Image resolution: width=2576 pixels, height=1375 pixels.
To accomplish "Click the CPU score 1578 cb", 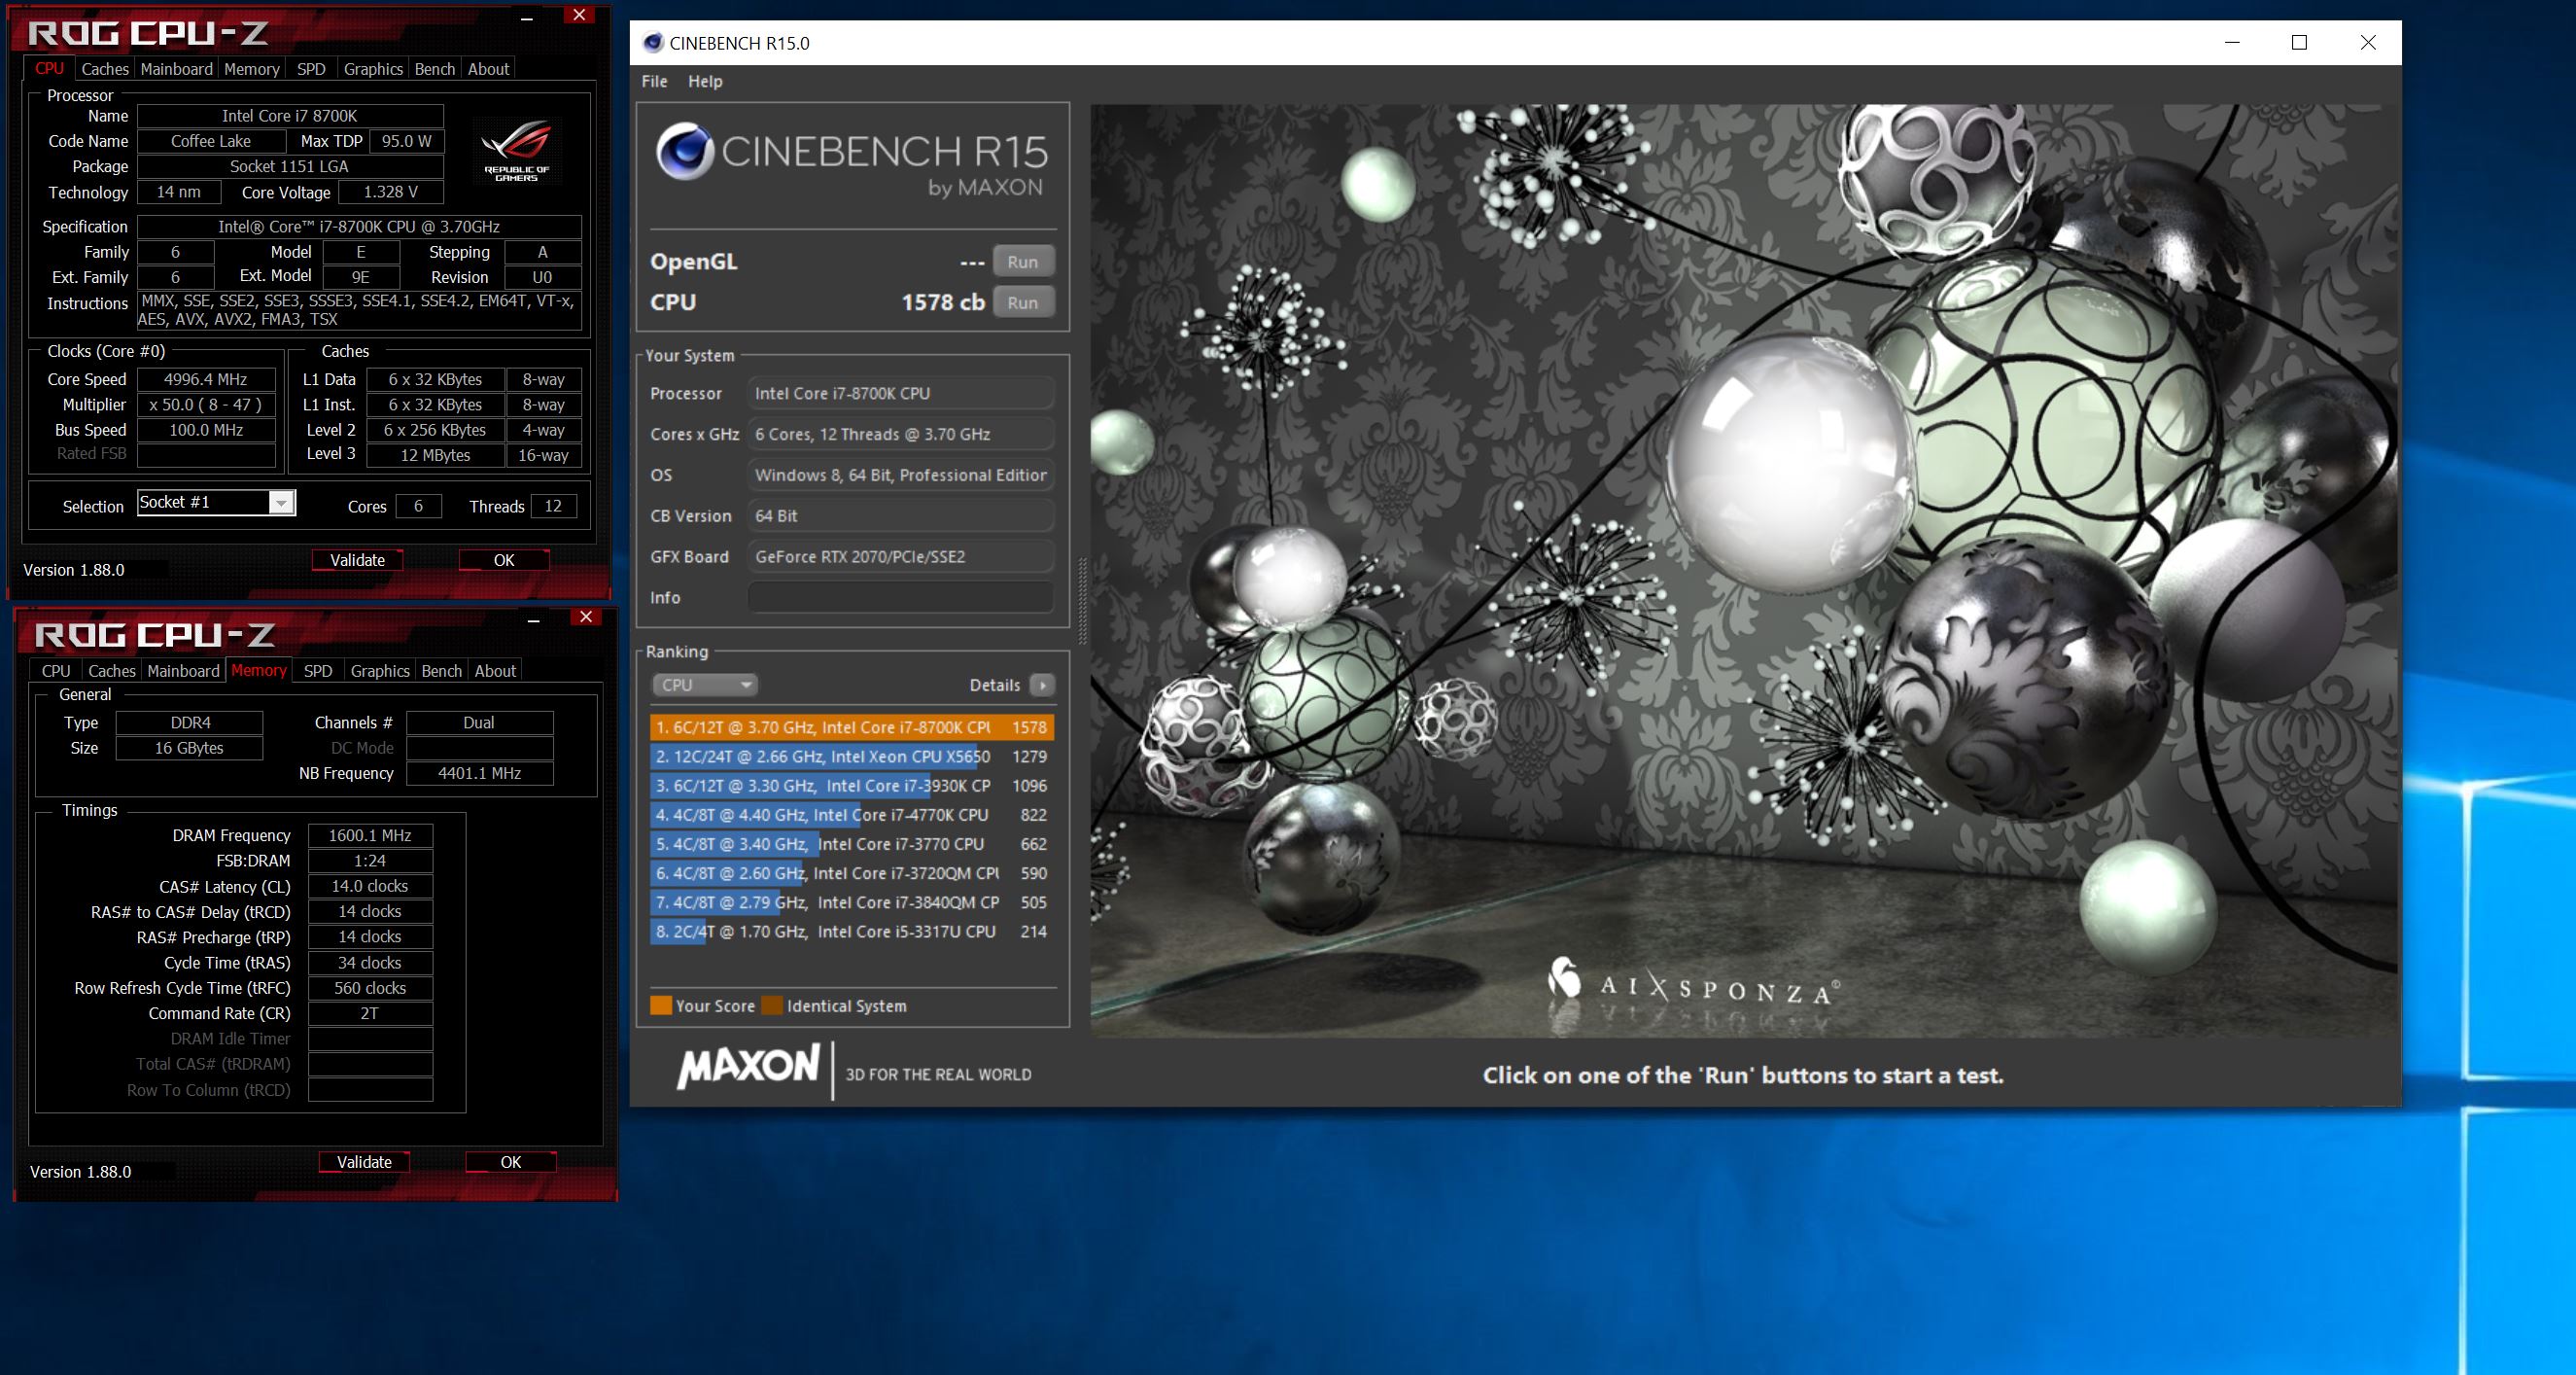I will pos(943,302).
